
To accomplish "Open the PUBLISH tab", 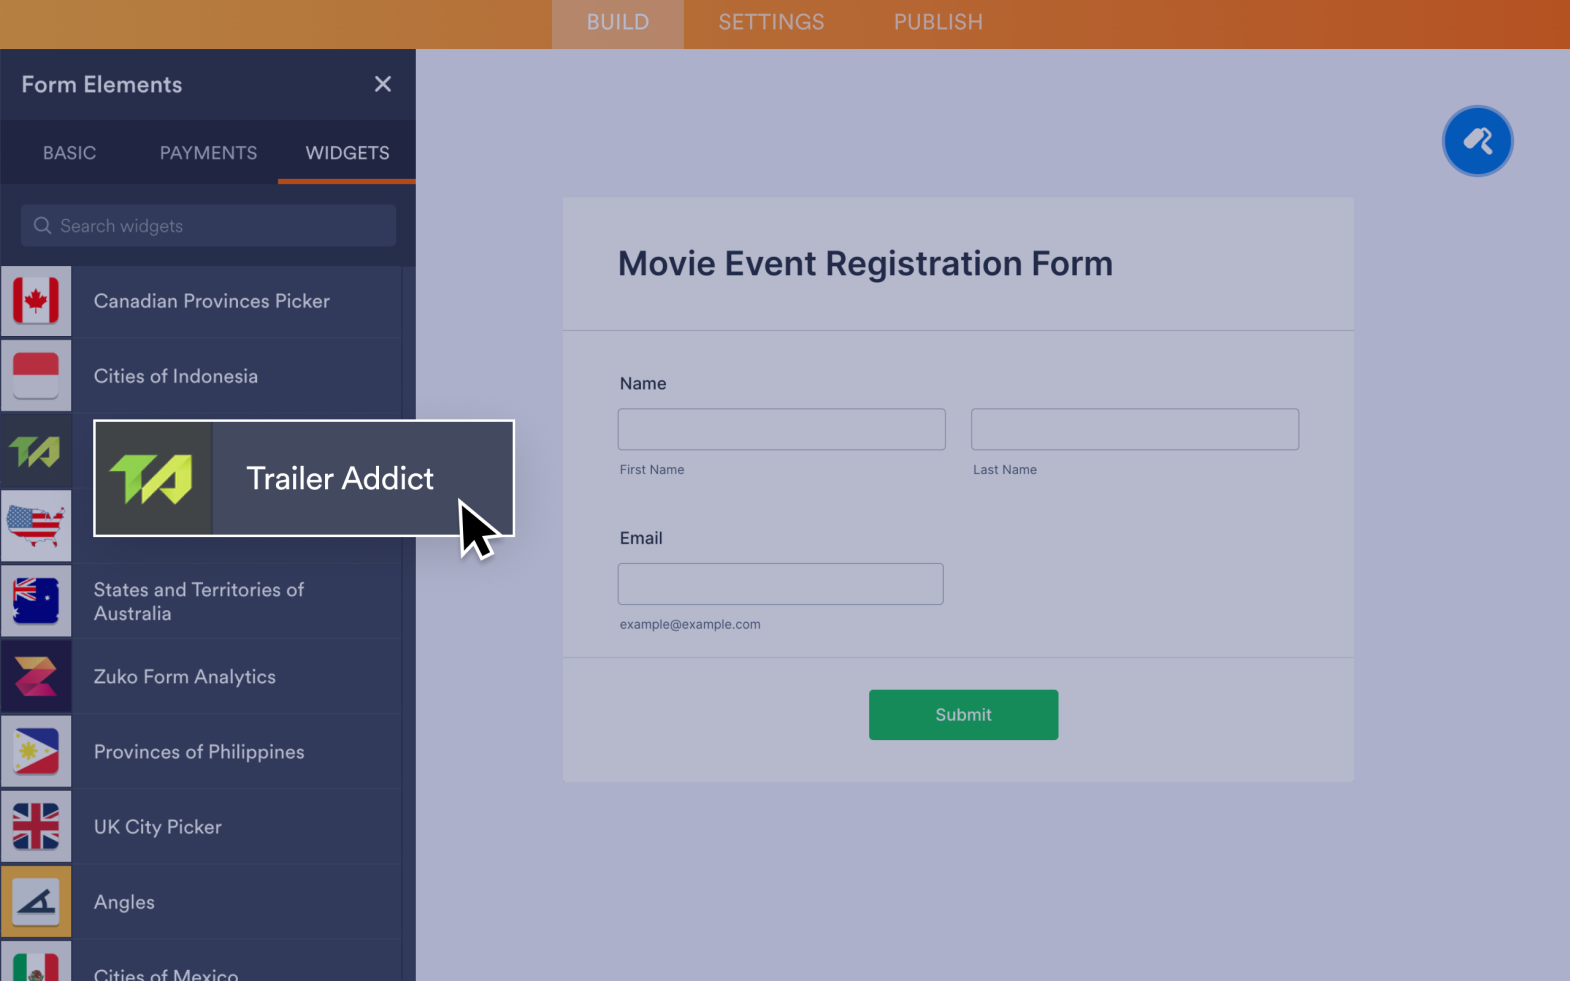I will [938, 22].
